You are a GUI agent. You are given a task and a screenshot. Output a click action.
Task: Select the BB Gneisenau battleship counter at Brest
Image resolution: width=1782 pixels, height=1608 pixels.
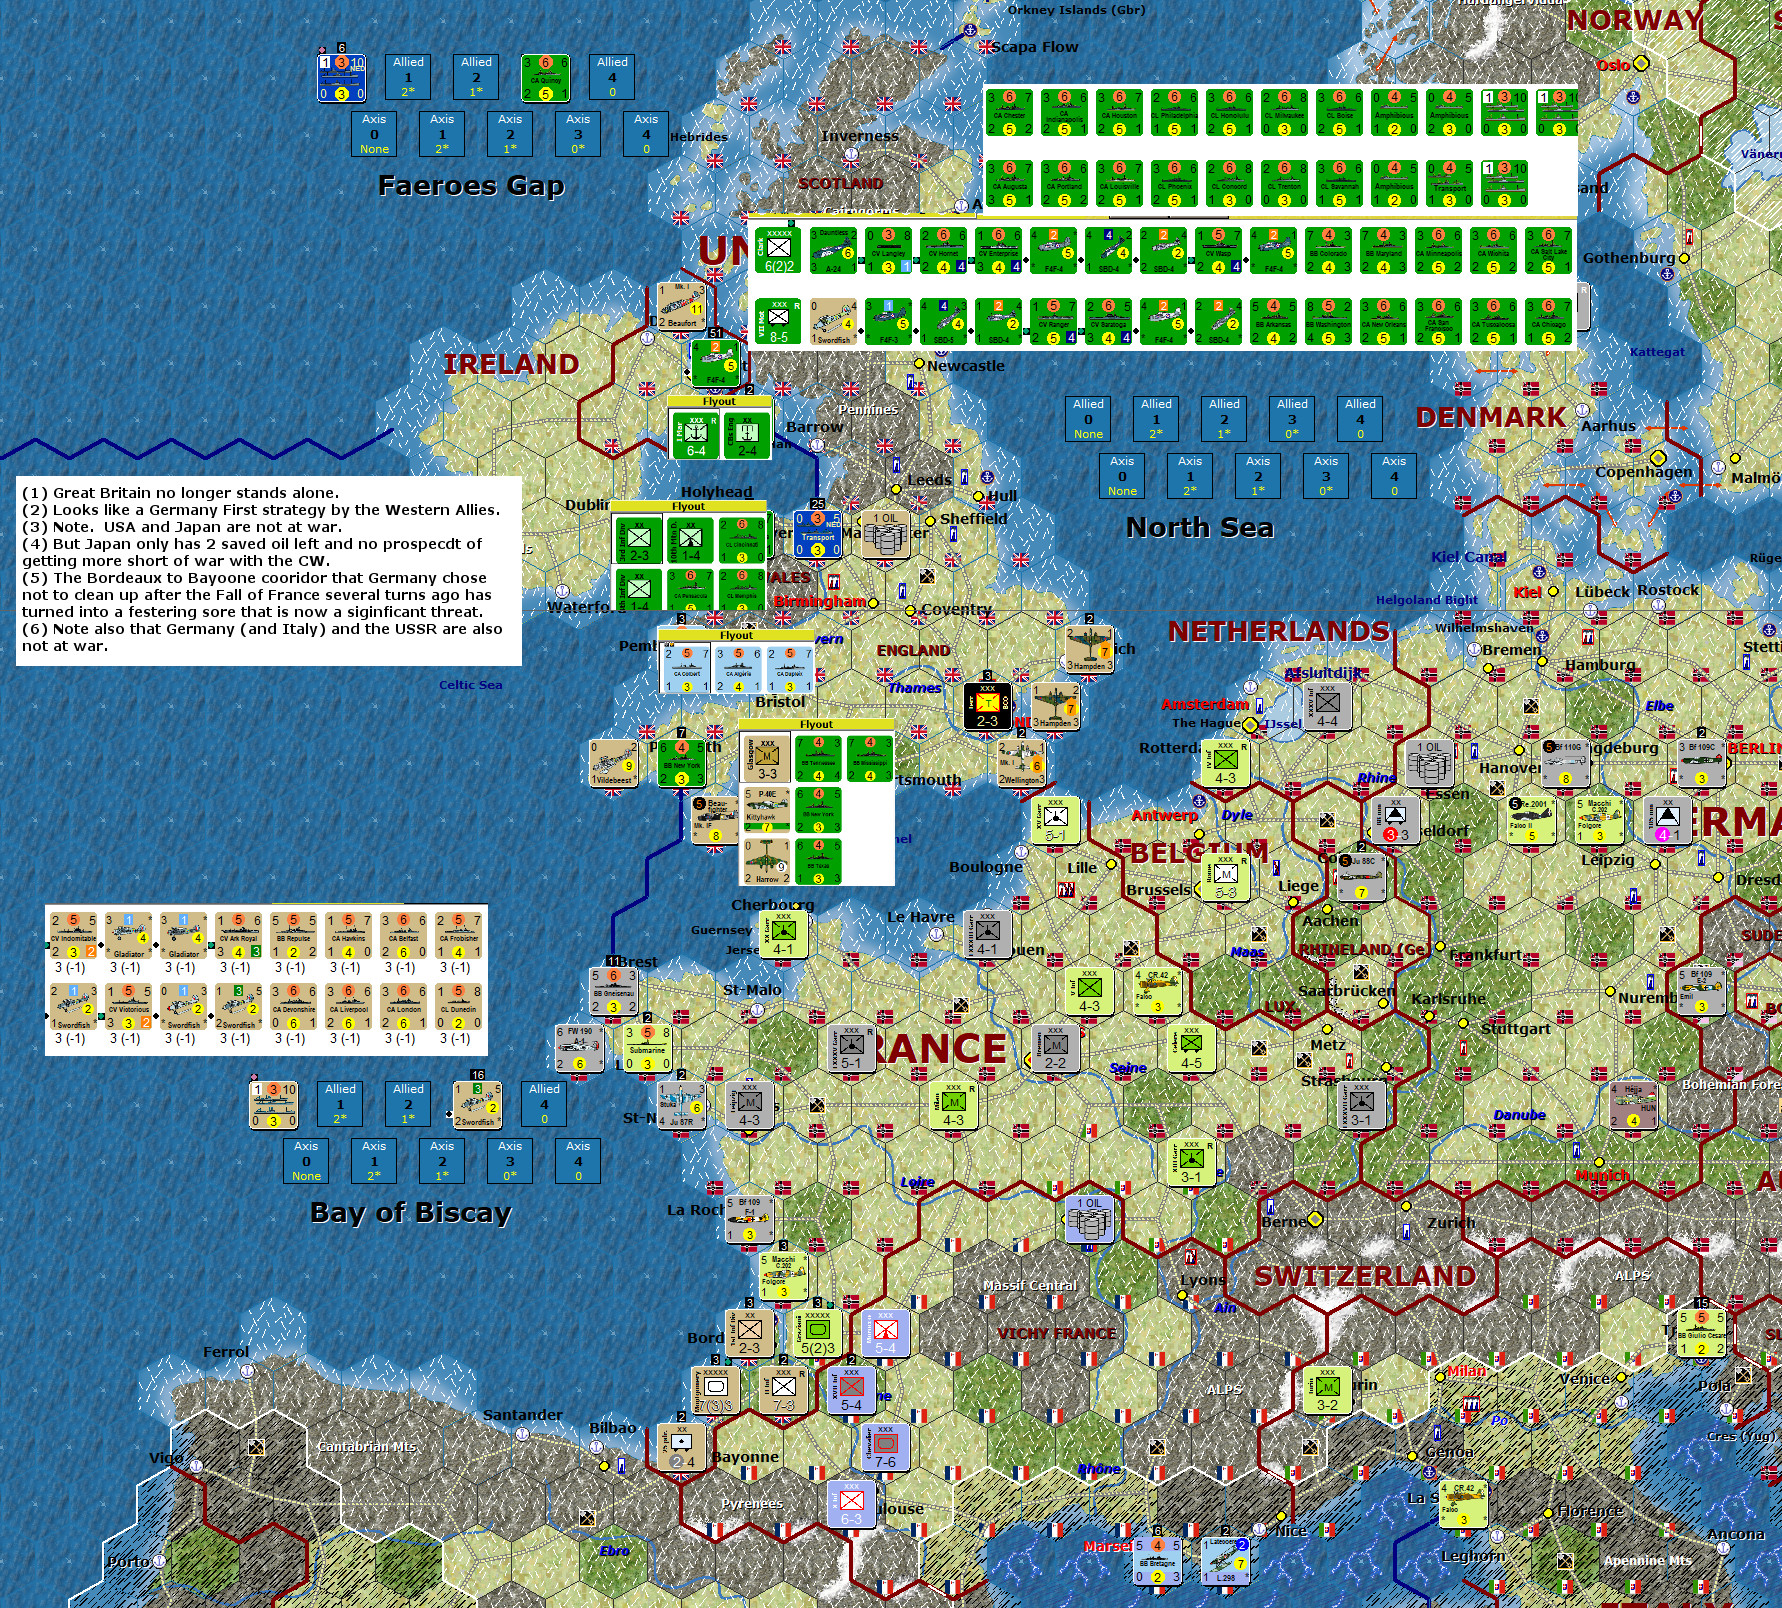pyautogui.click(x=614, y=992)
